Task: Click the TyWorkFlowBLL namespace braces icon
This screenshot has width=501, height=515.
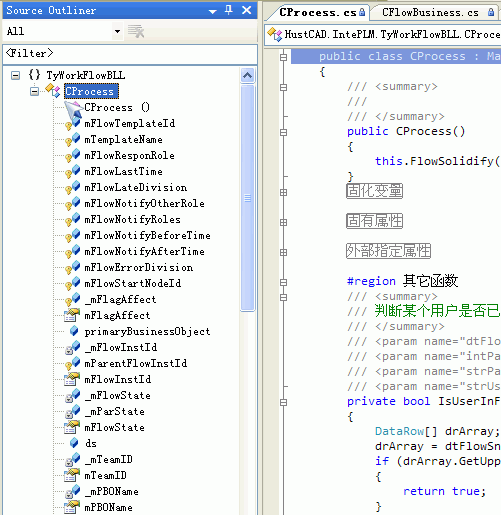Action: pos(34,75)
